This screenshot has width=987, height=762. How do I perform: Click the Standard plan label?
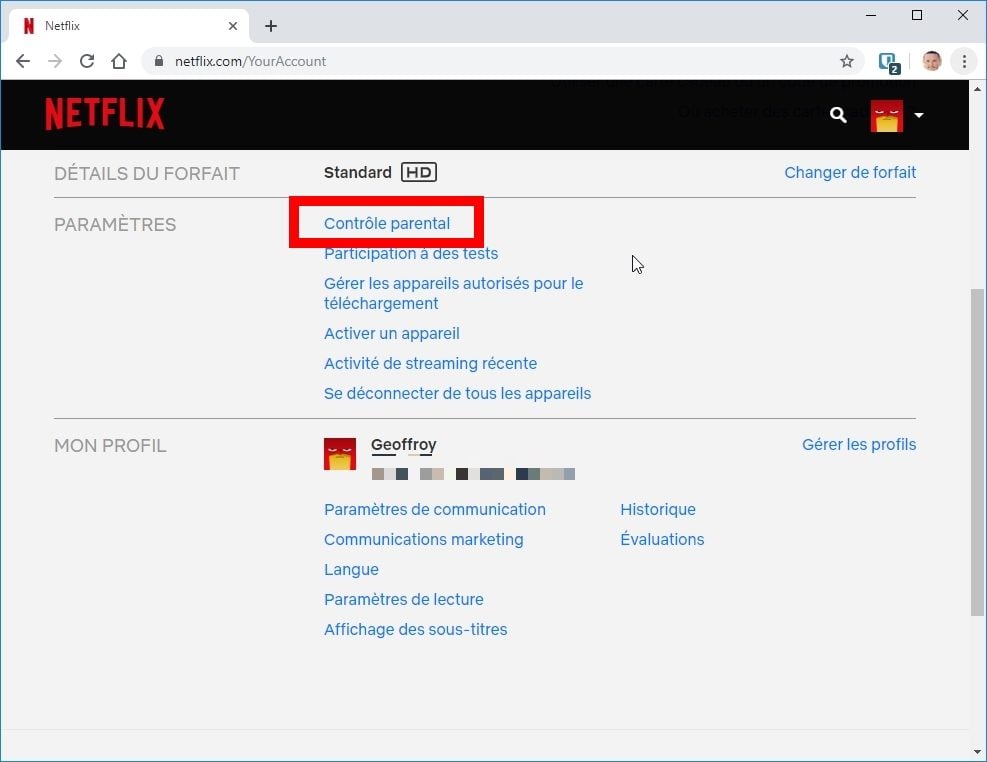pos(358,172)
